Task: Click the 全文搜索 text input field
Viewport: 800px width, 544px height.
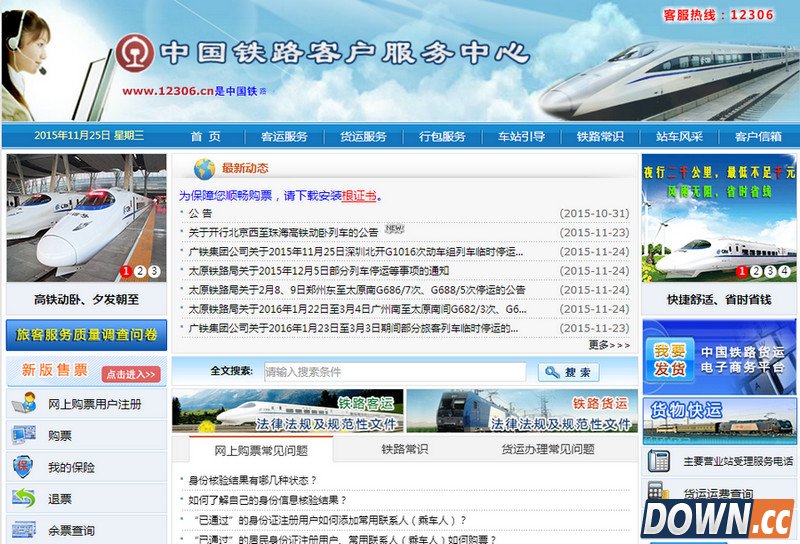Action: [394, 372]
